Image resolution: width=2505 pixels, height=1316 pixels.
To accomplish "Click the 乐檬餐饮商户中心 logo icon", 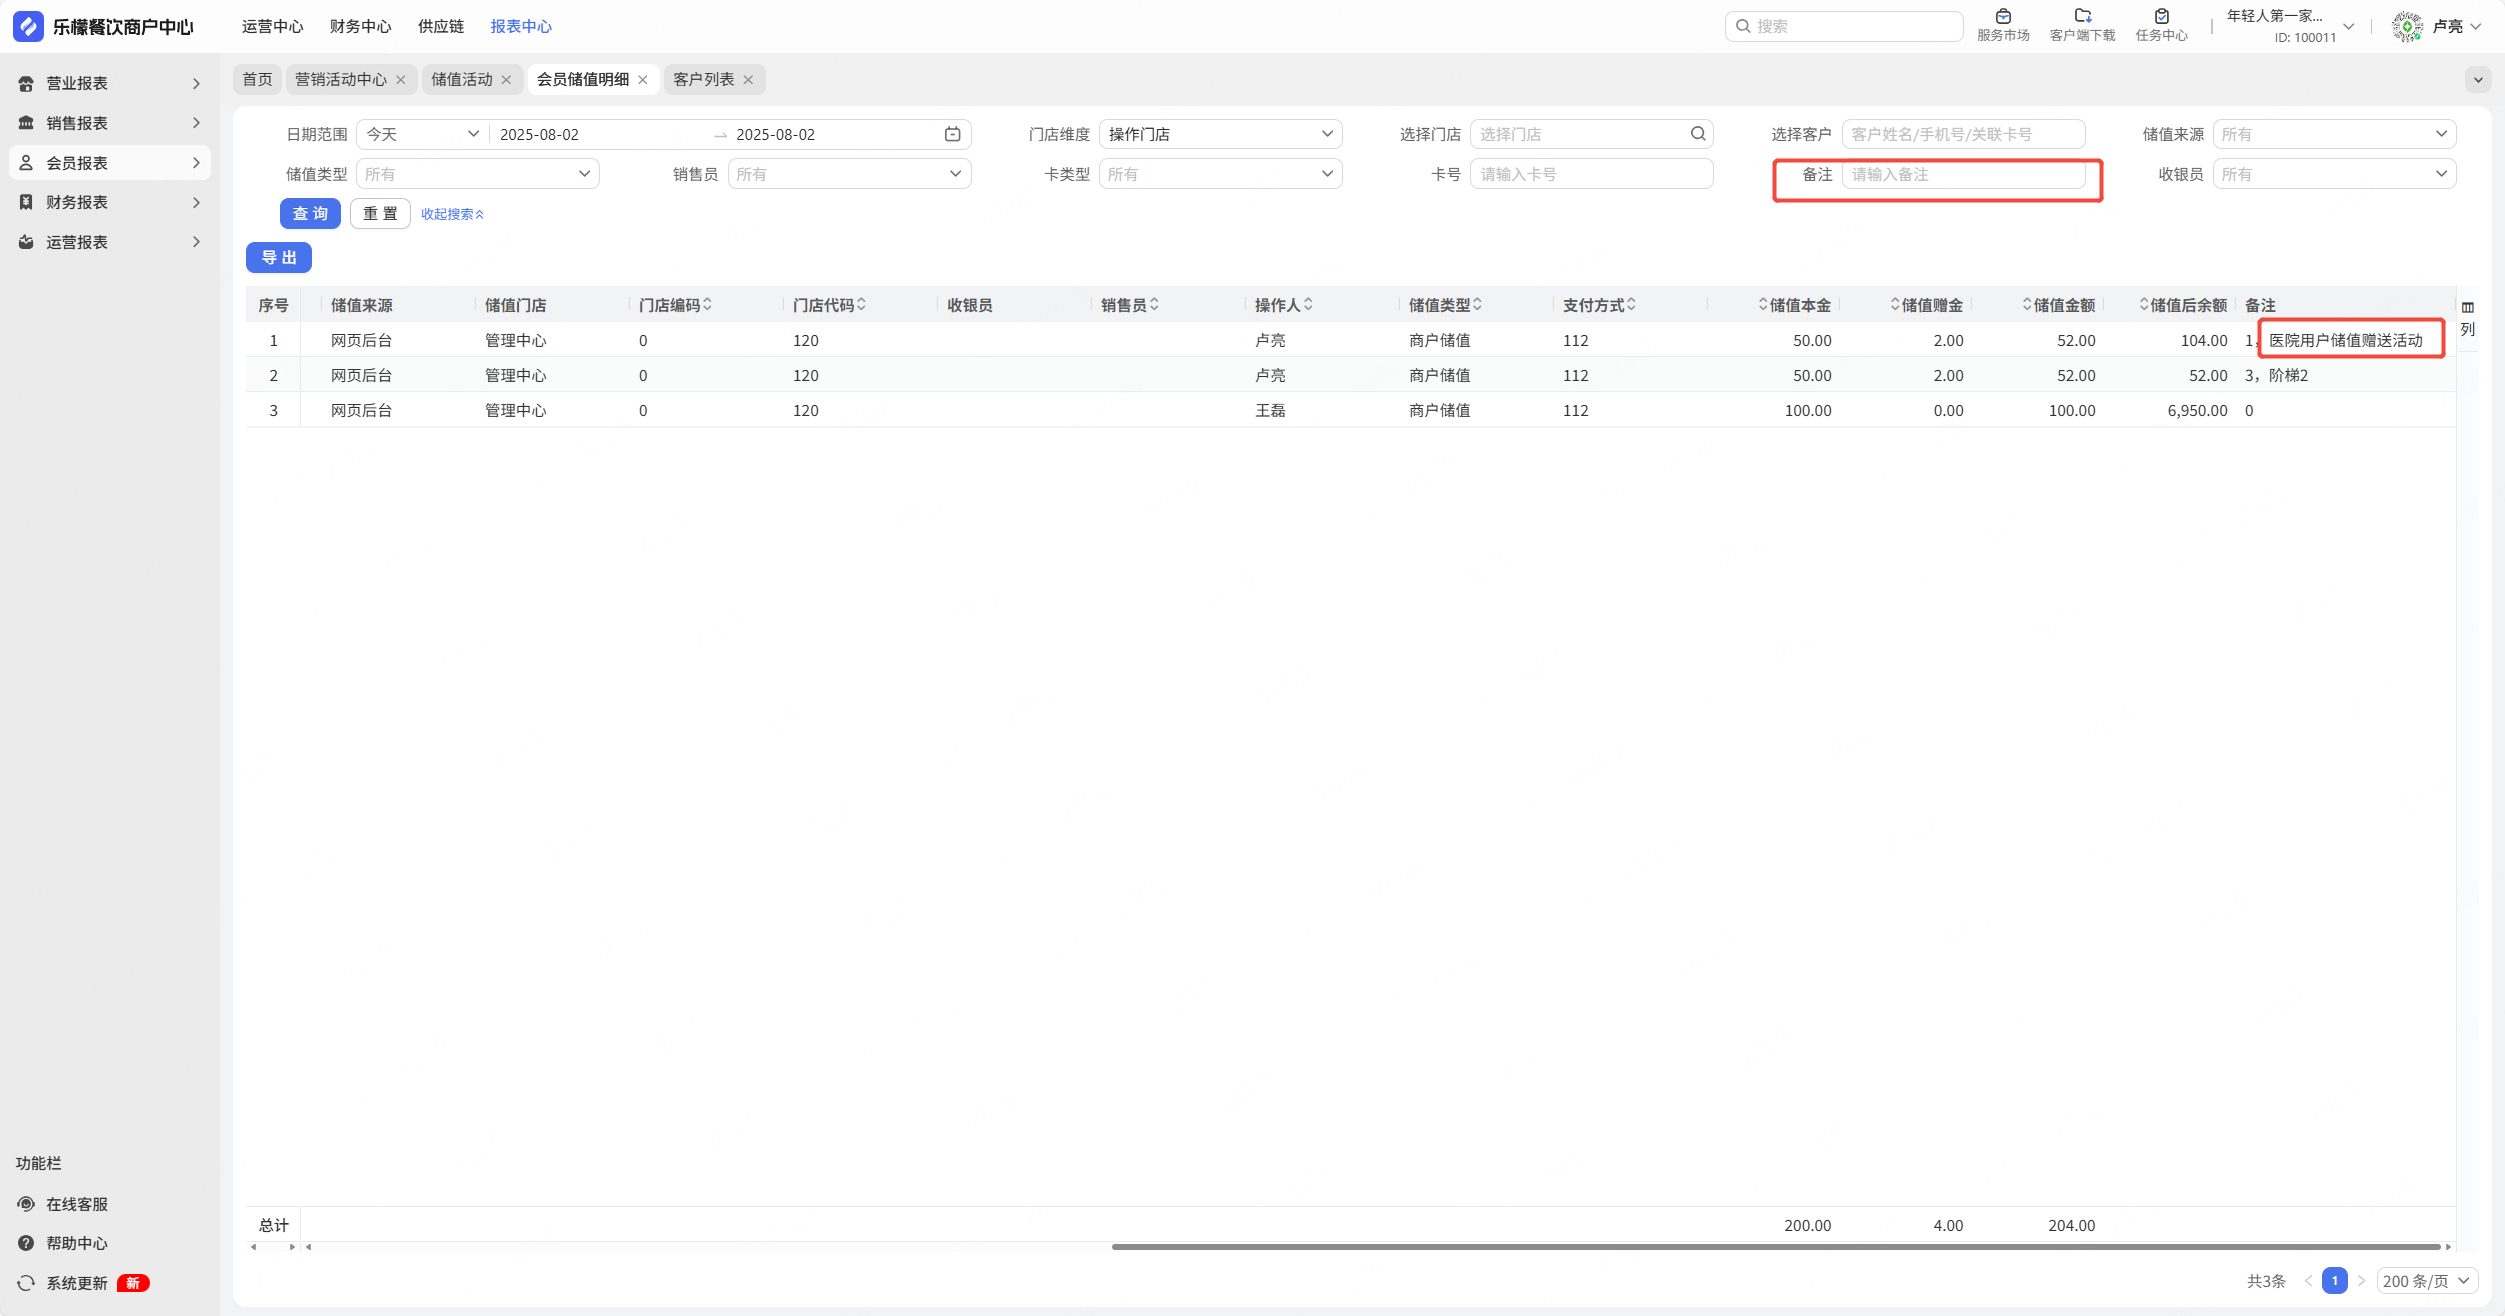I will [x=28, y=26].
